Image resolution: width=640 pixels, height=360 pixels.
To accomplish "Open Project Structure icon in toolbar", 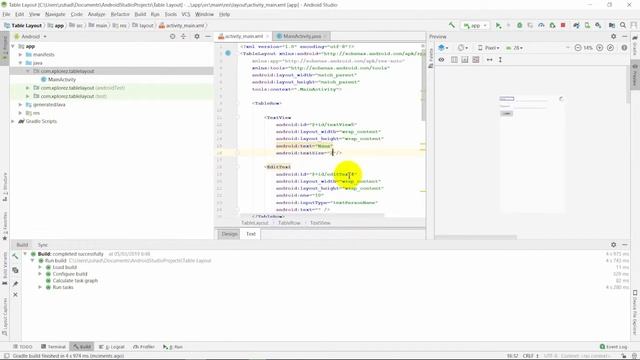I will [x=612, y=25].
